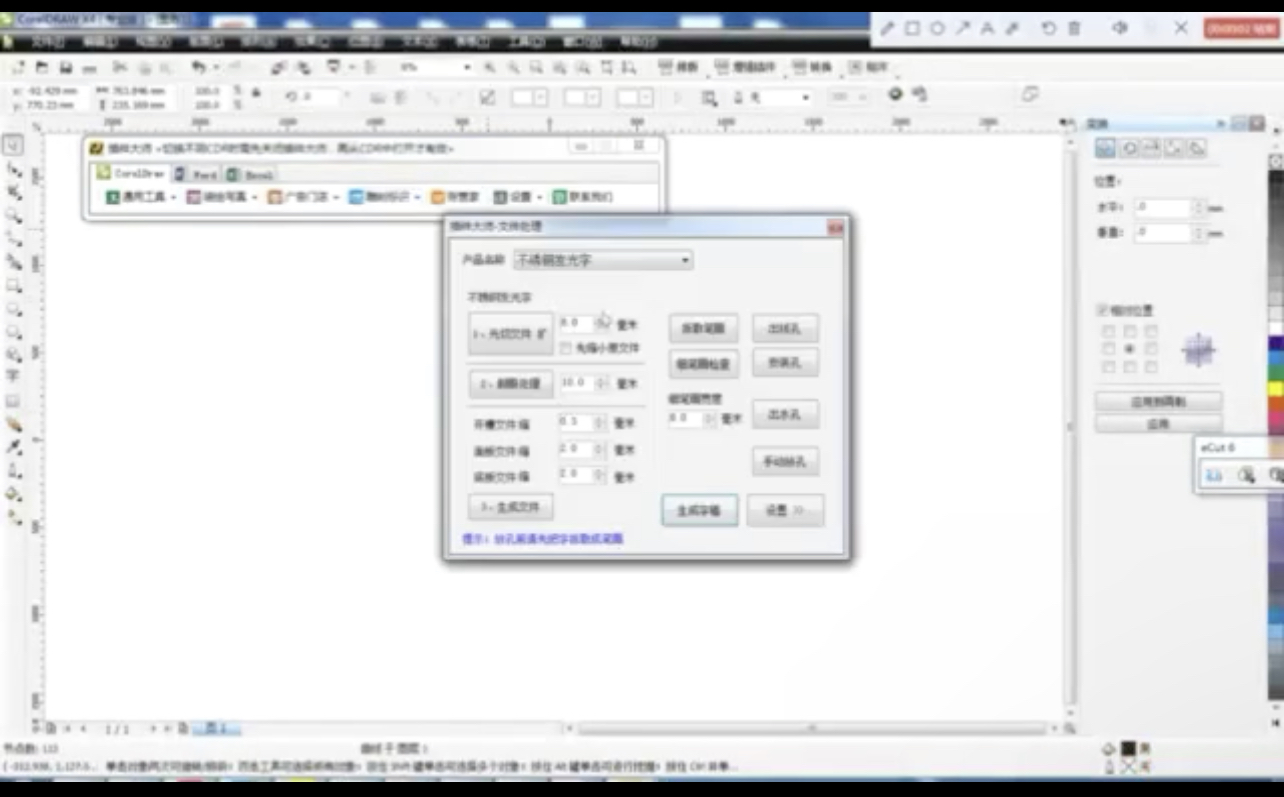Click the 水平 position input field
The height and width of the screenshot is (797, 1284).
click(x=1162, y=208)
